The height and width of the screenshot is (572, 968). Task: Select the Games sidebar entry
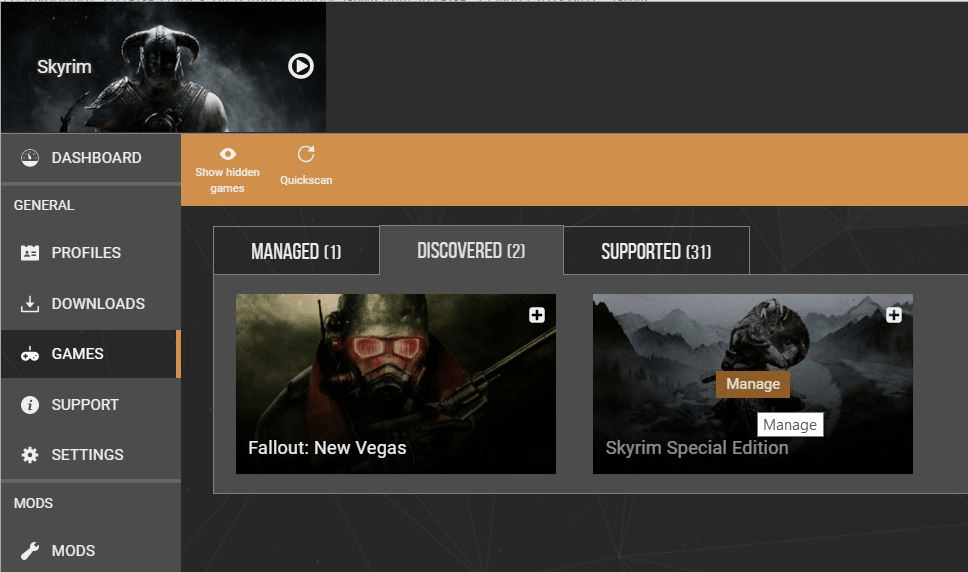click(x=91, y=354)
